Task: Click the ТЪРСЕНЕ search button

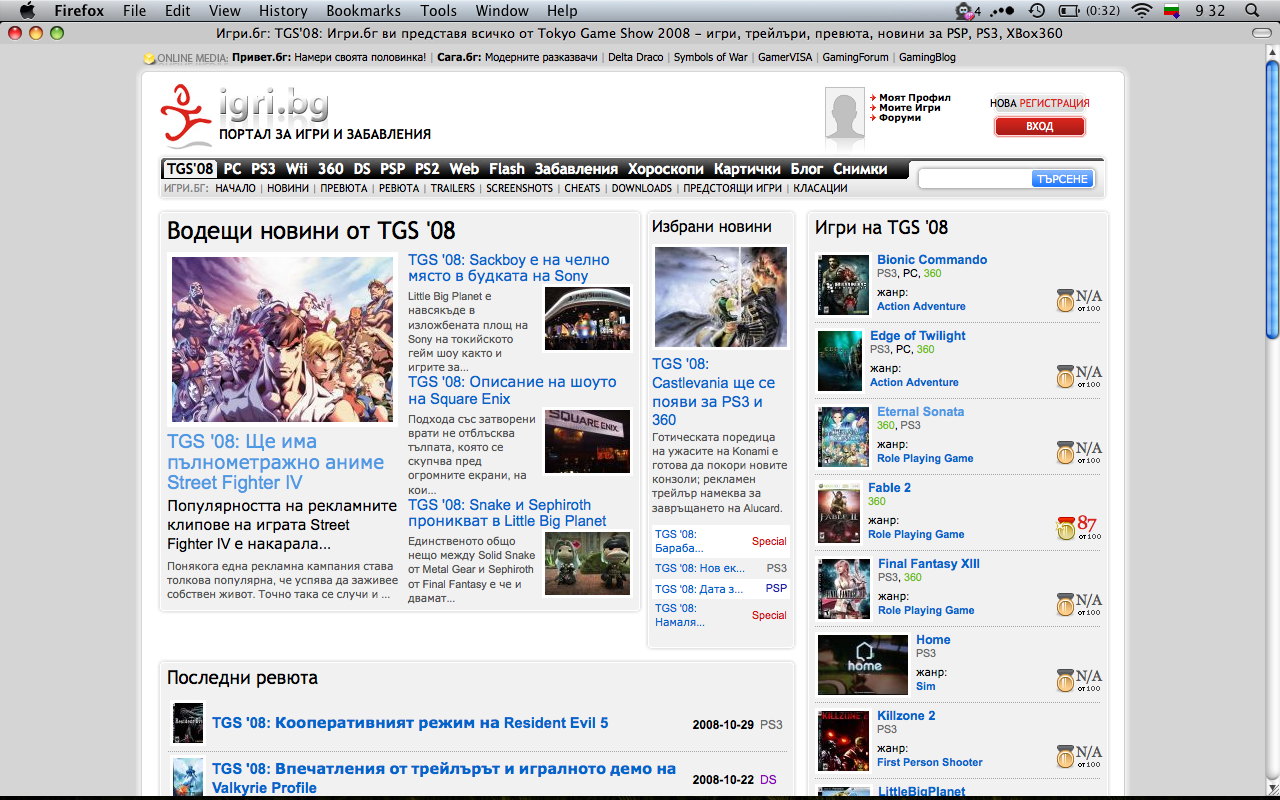Action: click(x=1062, y=179)
